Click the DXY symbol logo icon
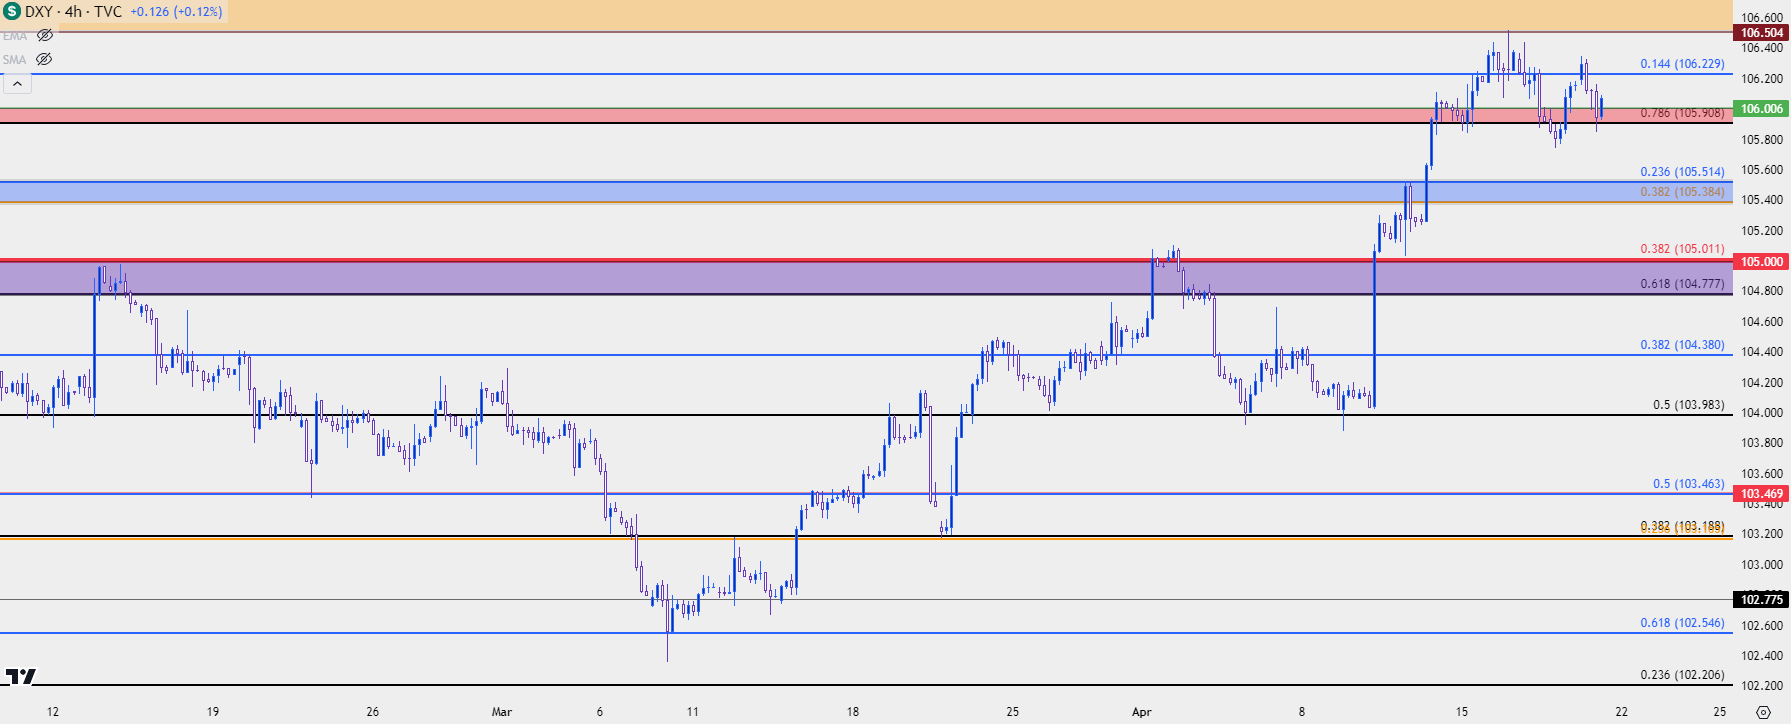 (x=12, y=12)
